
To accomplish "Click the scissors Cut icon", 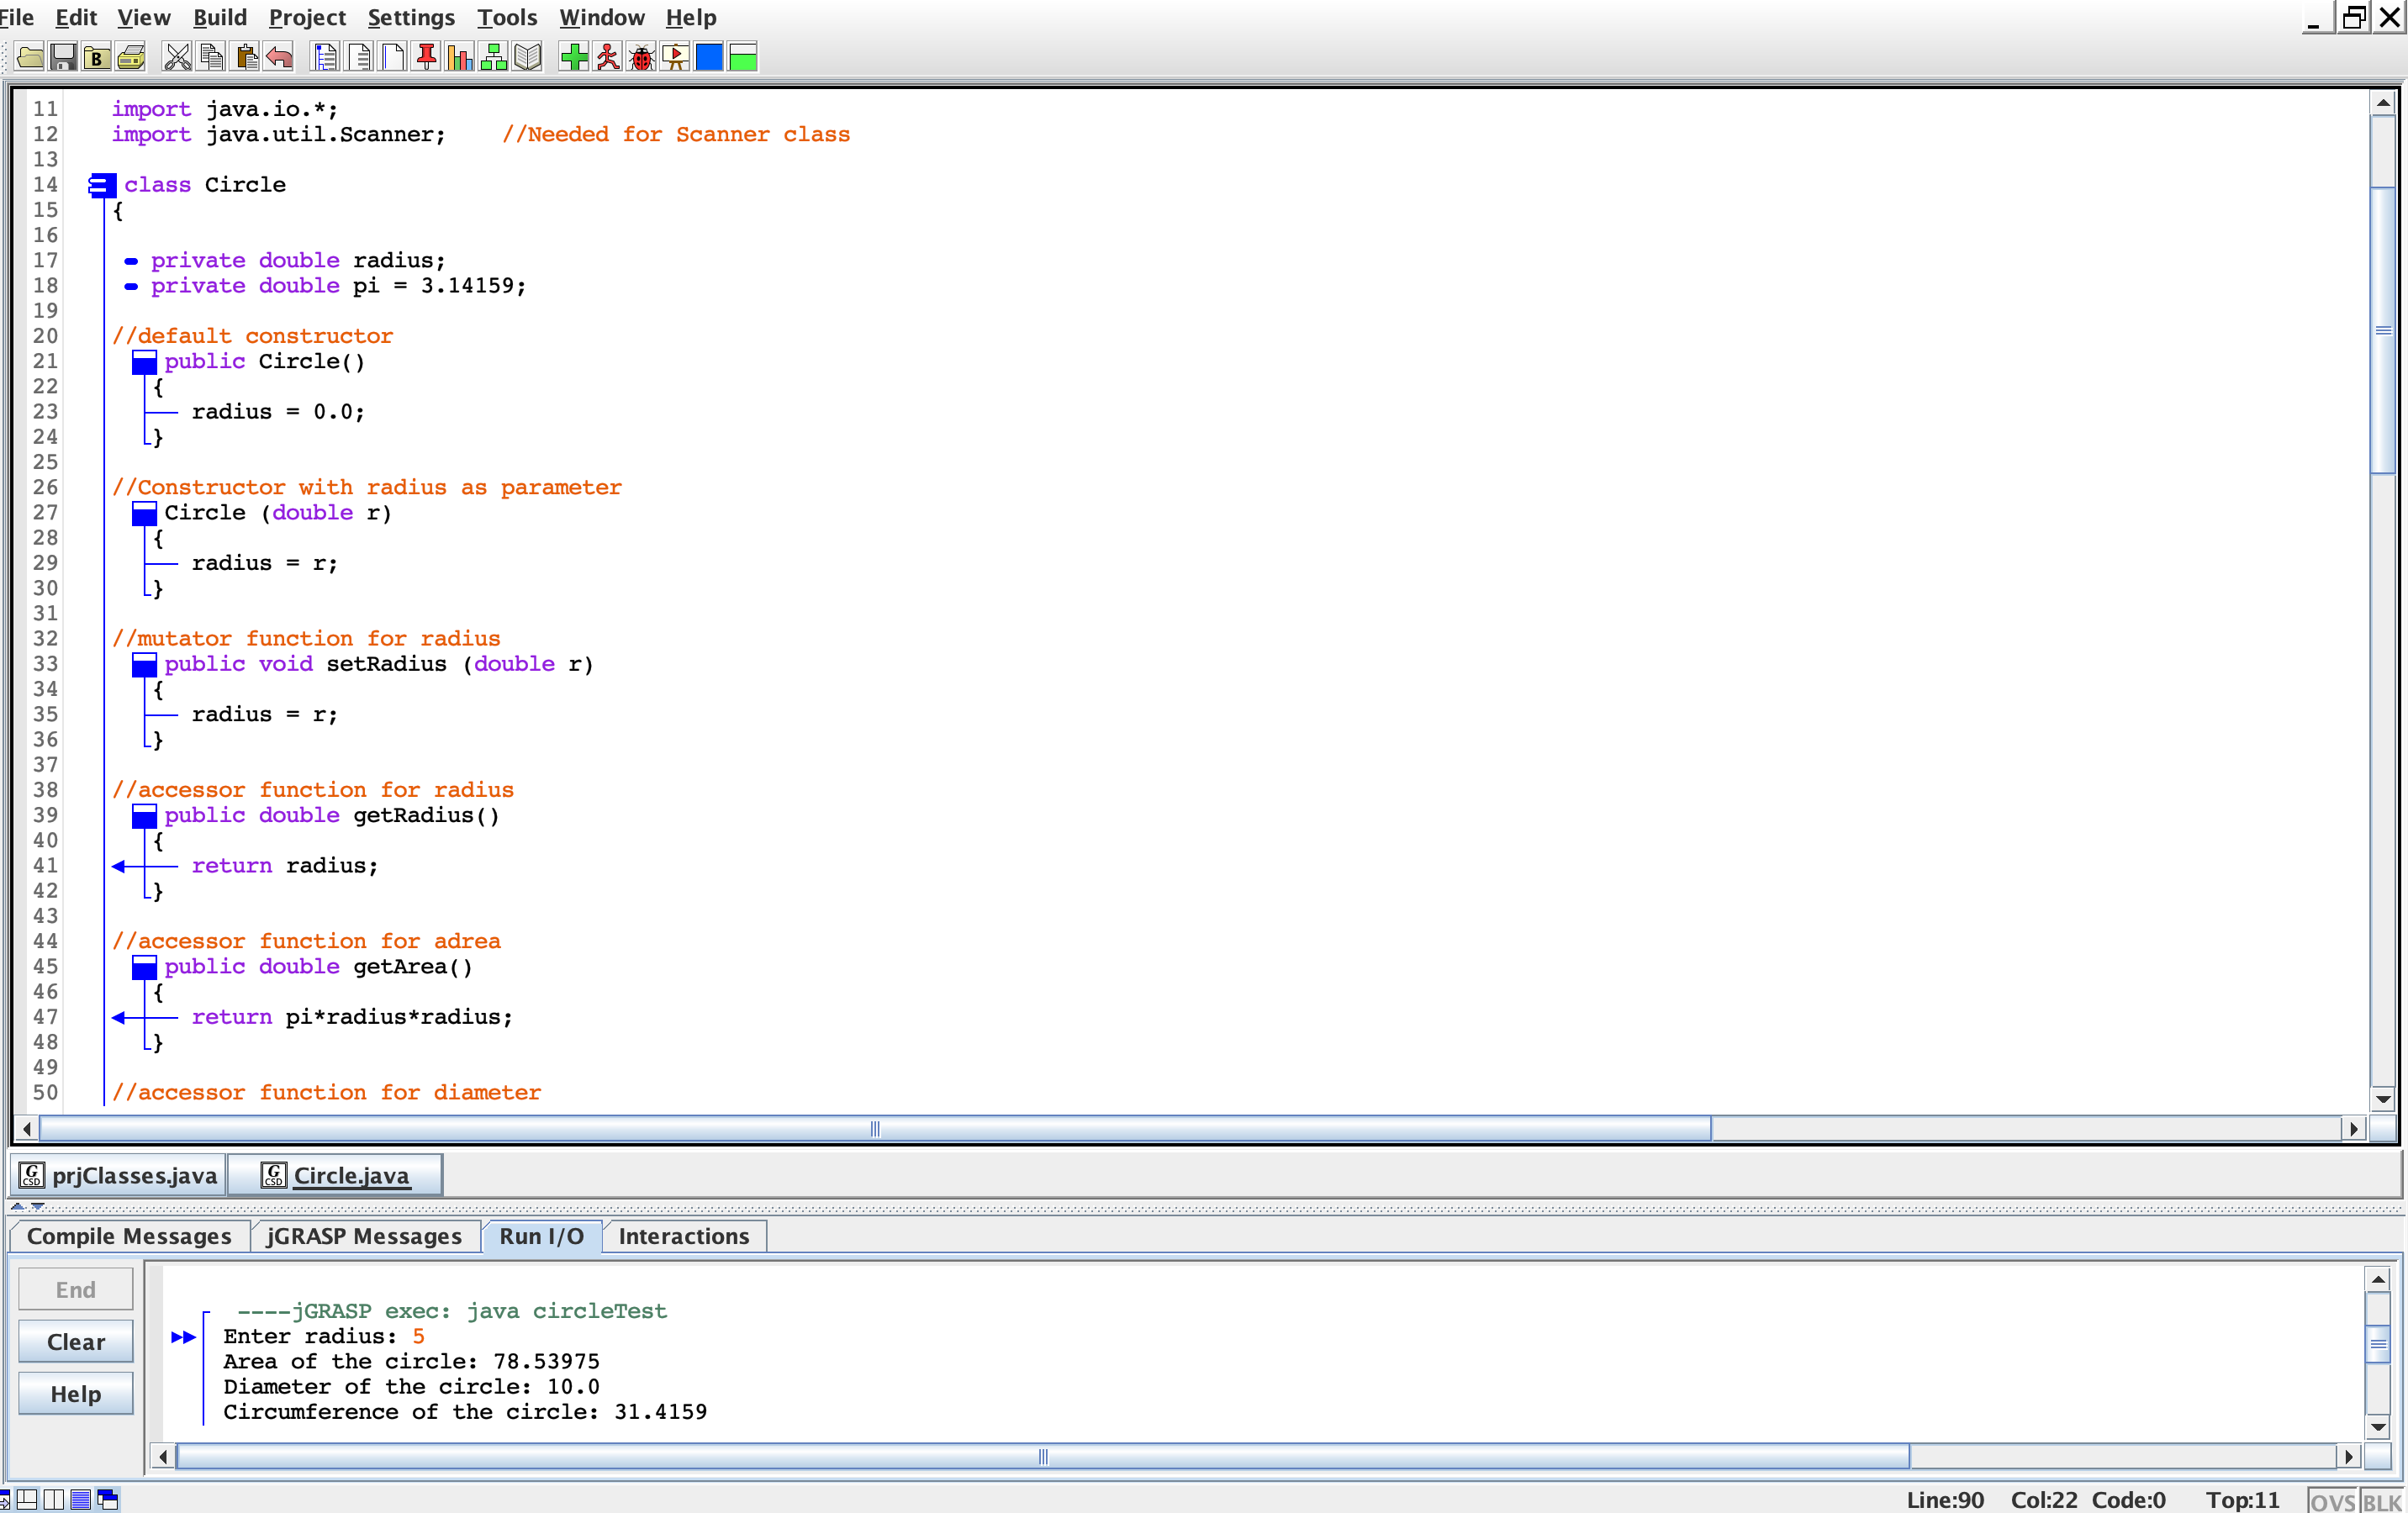I will pyautogui.click(x=177, y=57).
